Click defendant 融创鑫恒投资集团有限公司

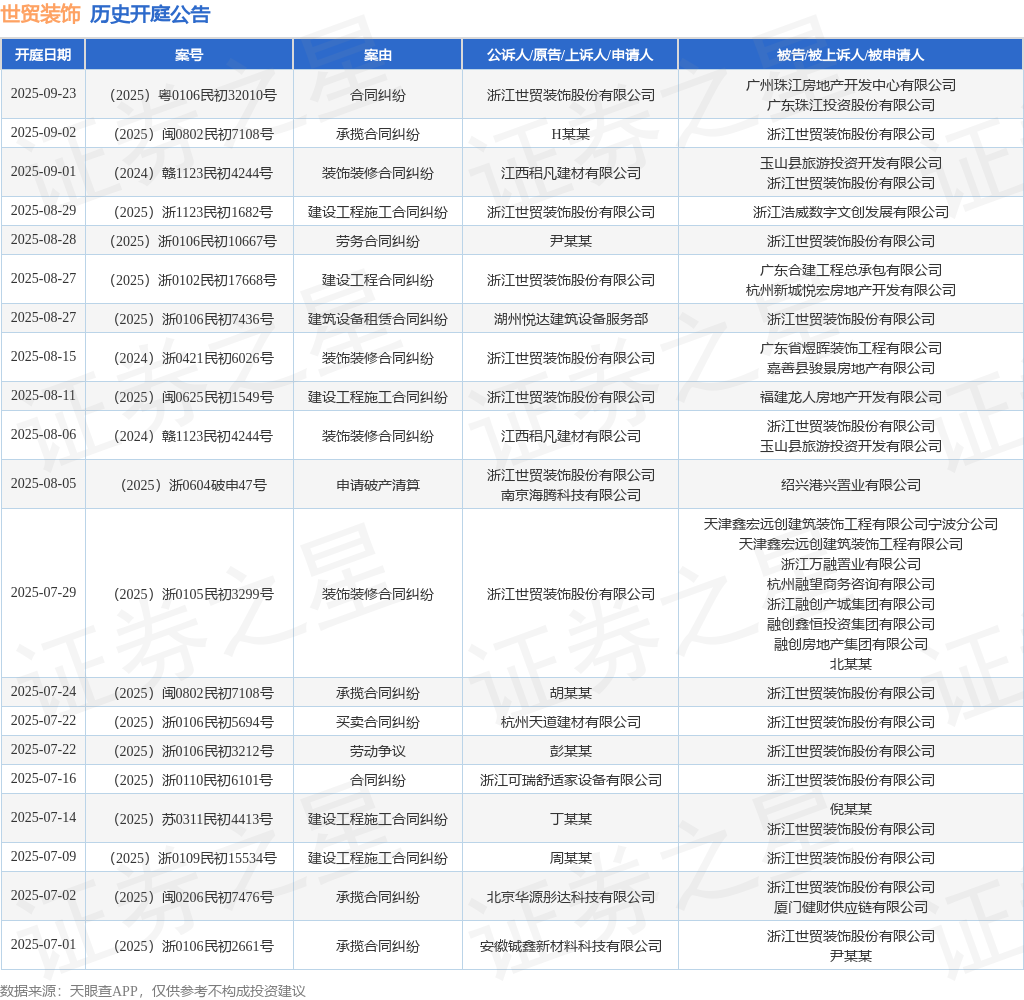click(x=850, y=624)
